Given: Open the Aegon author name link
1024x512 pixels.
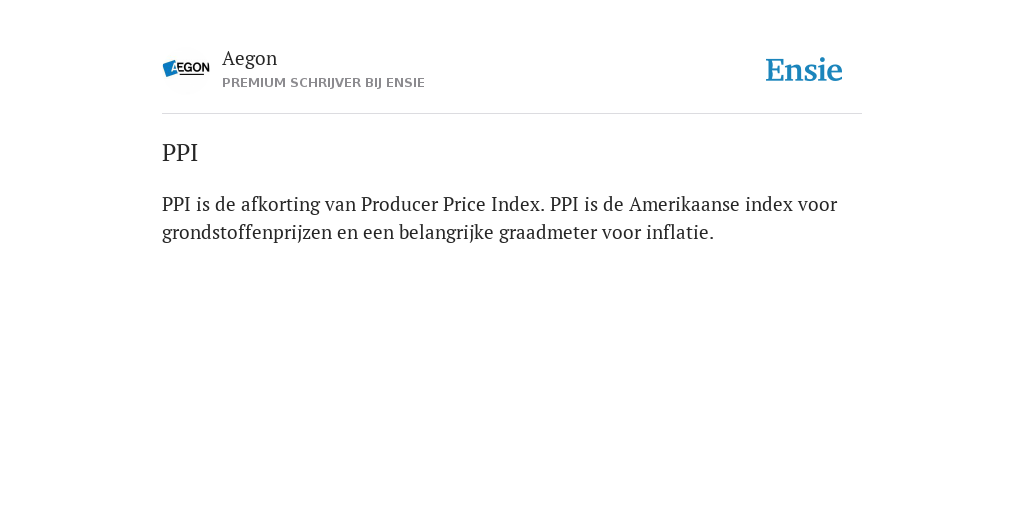Looking at the screenshot, I should coord(249,59).
